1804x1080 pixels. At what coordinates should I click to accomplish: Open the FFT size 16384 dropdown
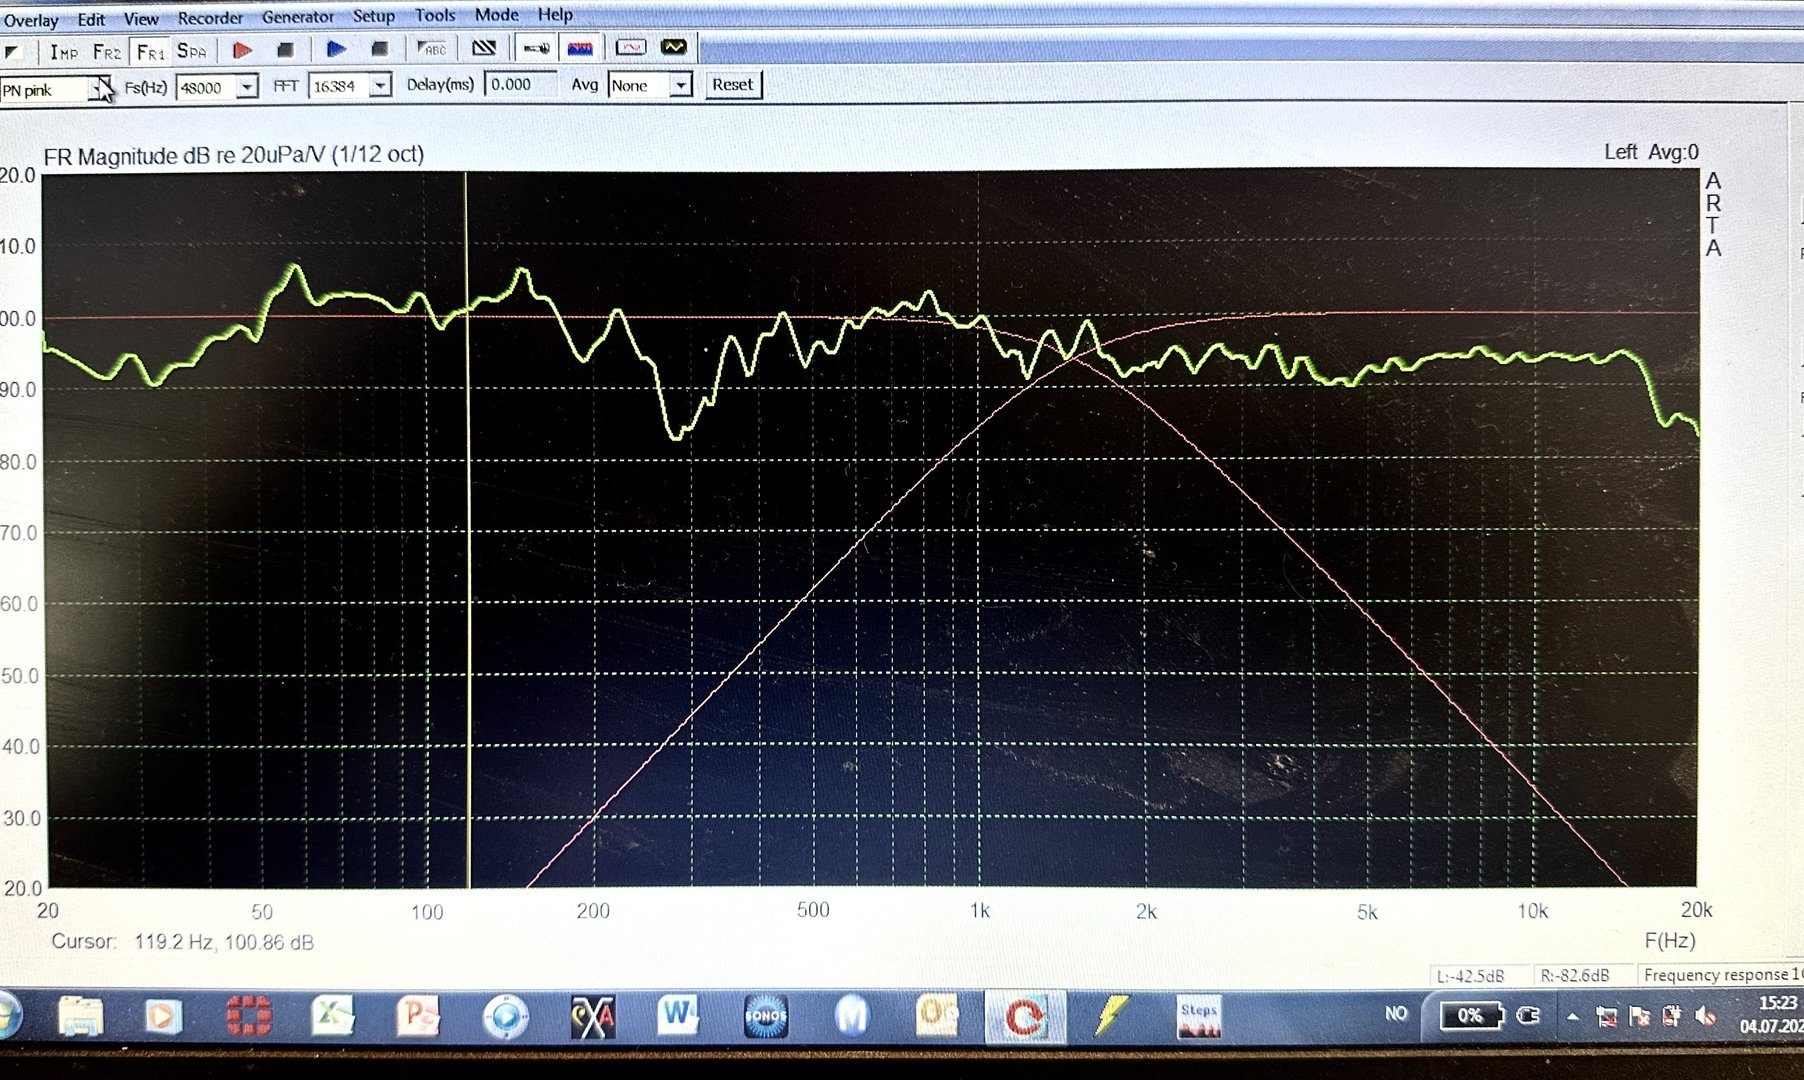pyautogui.click(x=380, y=87)
